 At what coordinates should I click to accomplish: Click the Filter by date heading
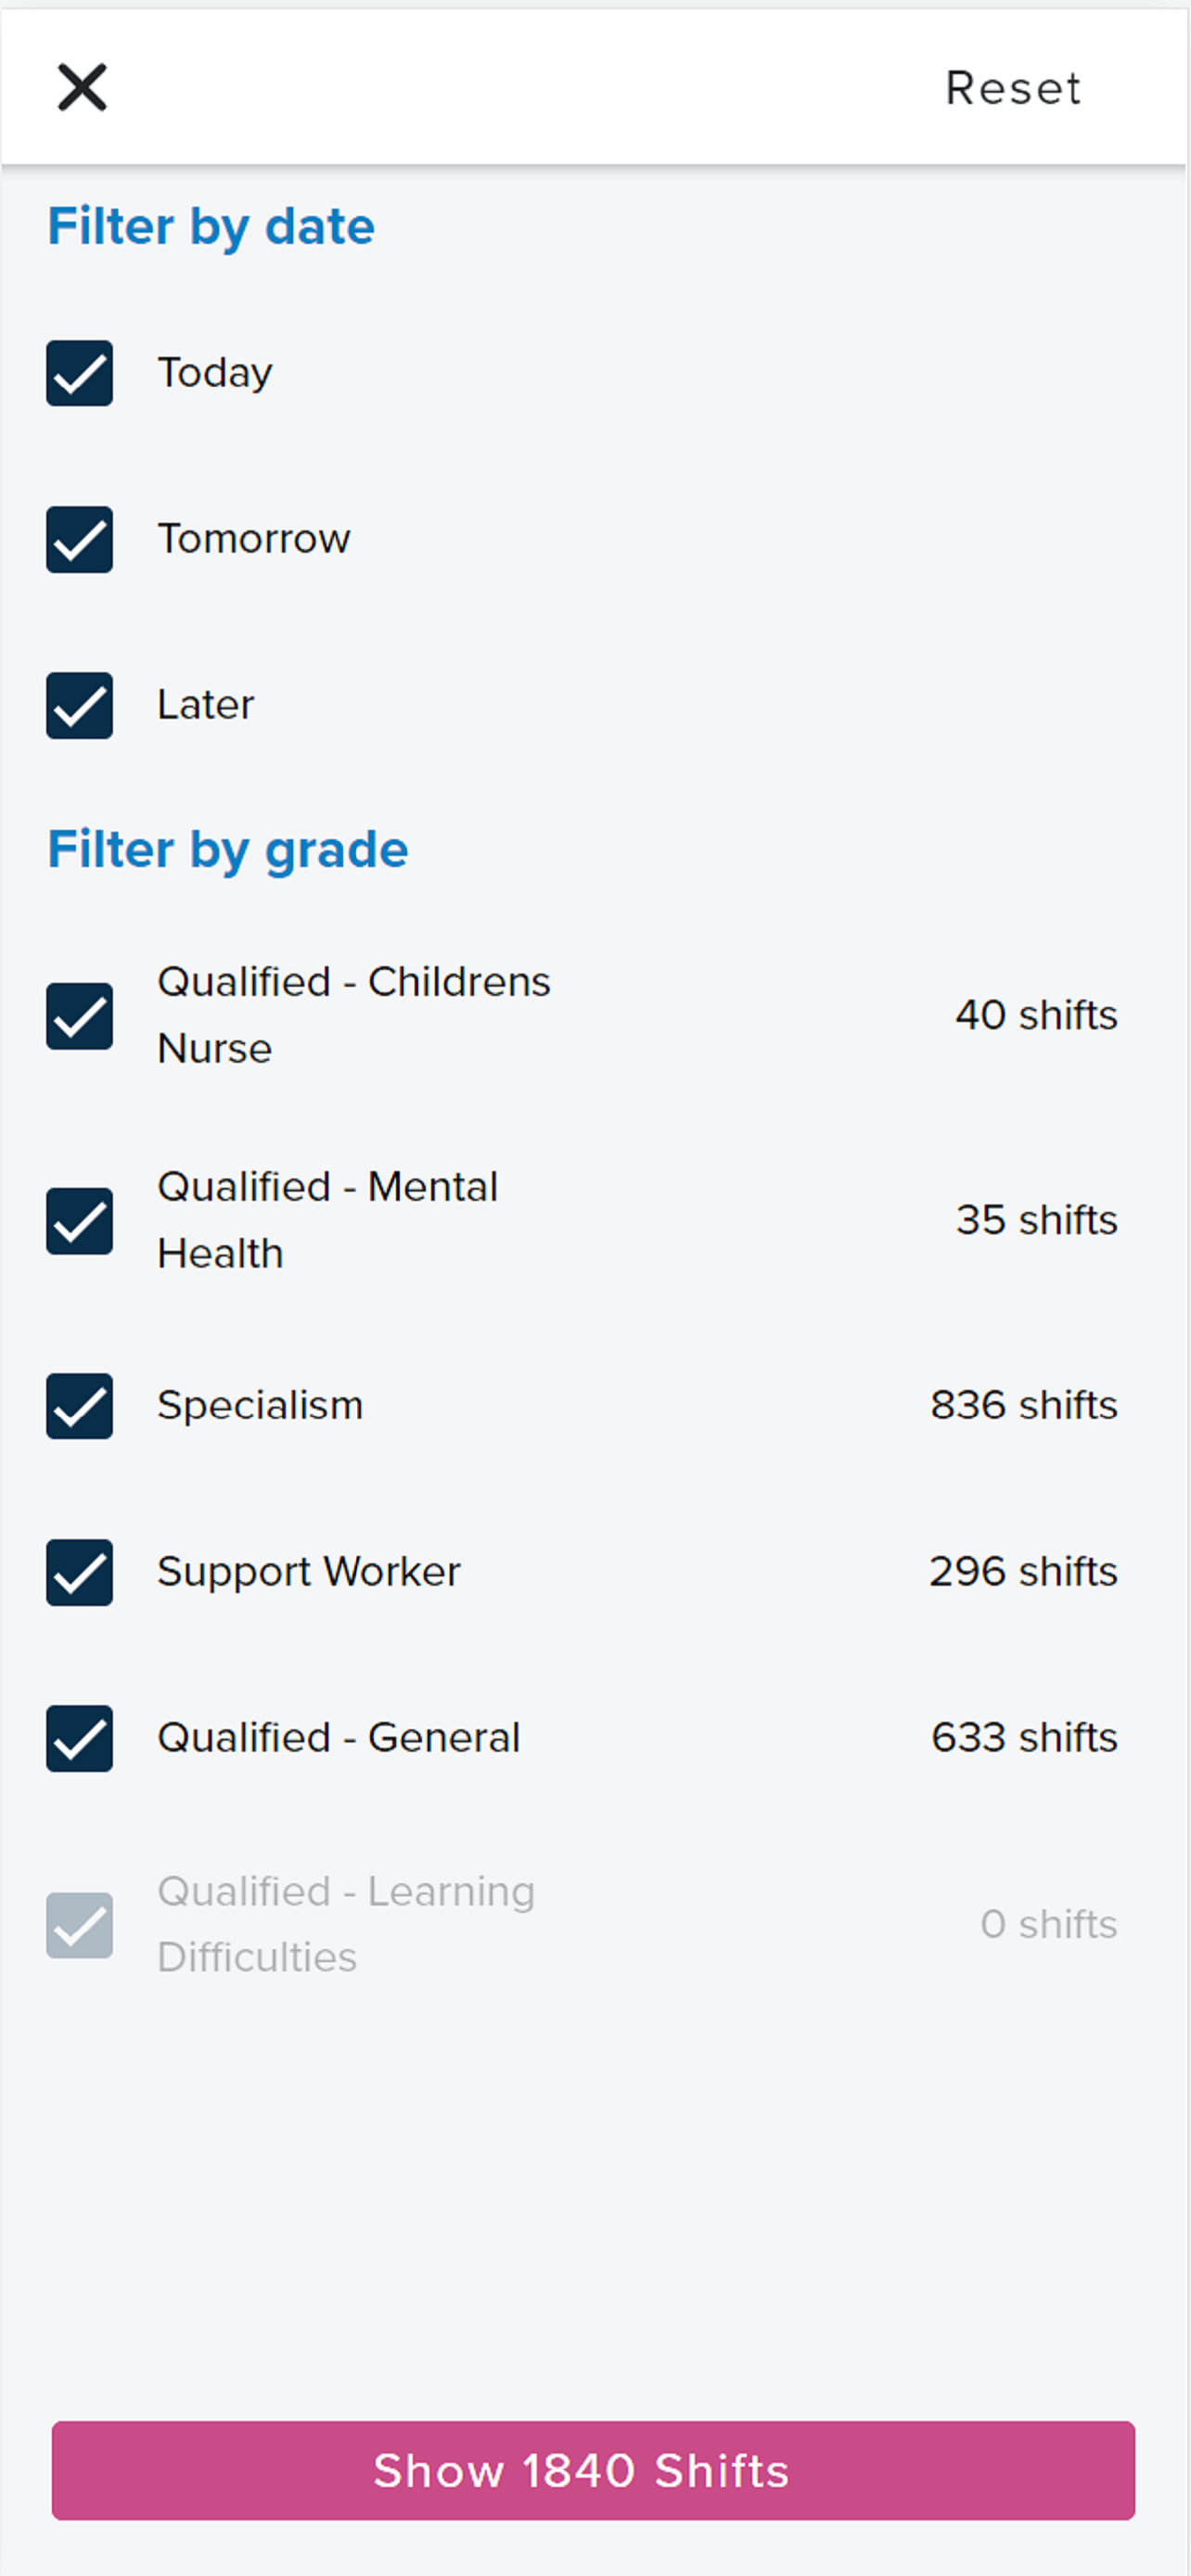[211, 228]
